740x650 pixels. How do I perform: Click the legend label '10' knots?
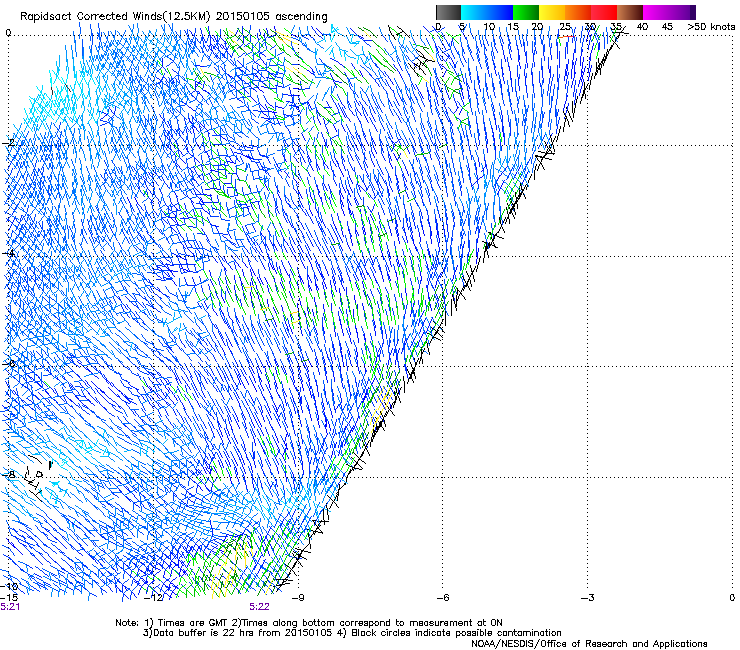489,27
